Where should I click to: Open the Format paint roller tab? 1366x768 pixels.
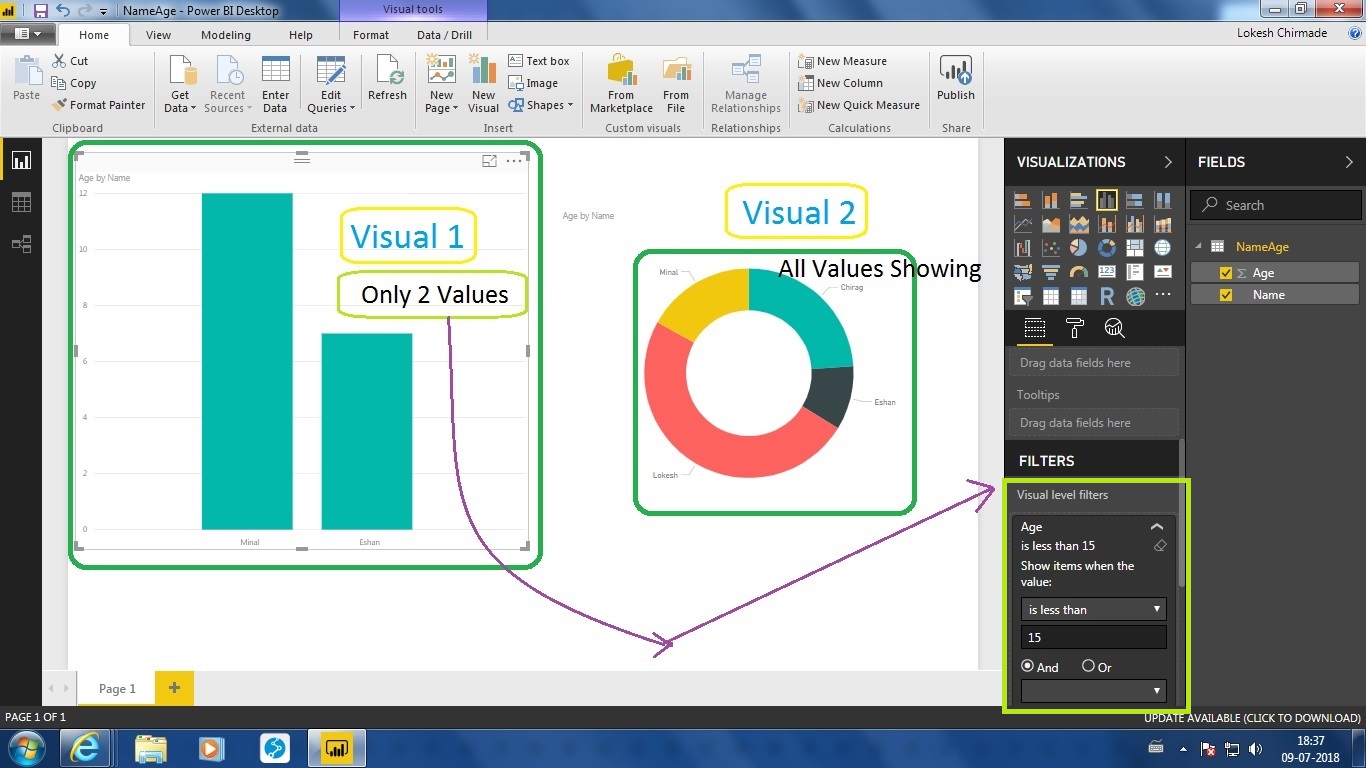click(x=1075, y=328)
